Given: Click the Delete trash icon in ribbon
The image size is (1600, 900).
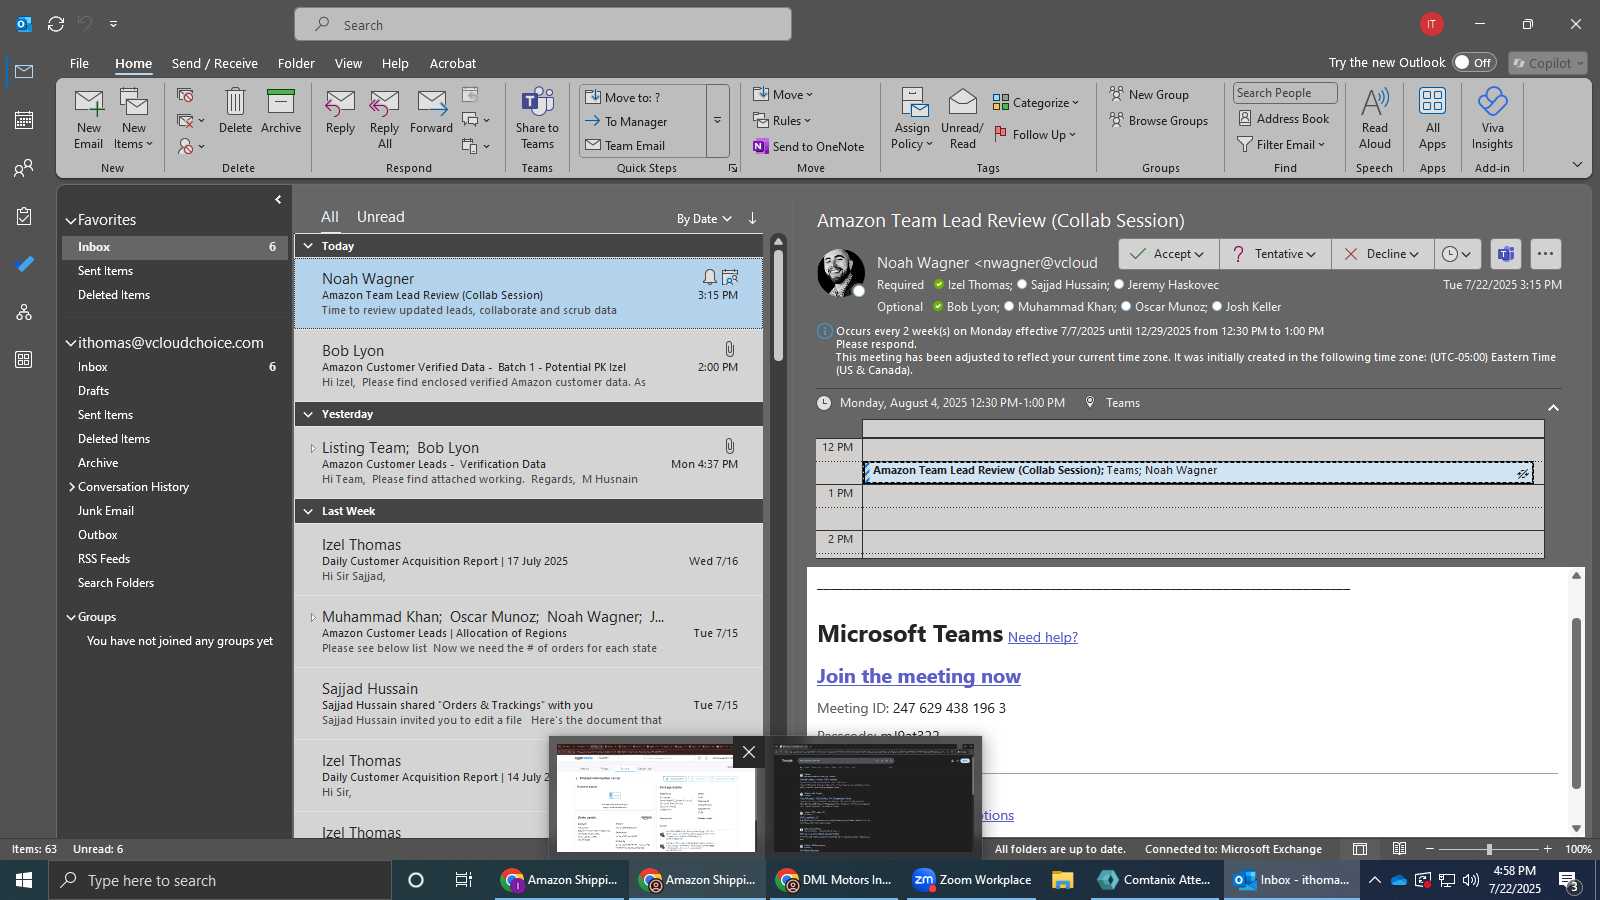Looking at the screenshot, I should coord(235,102).
